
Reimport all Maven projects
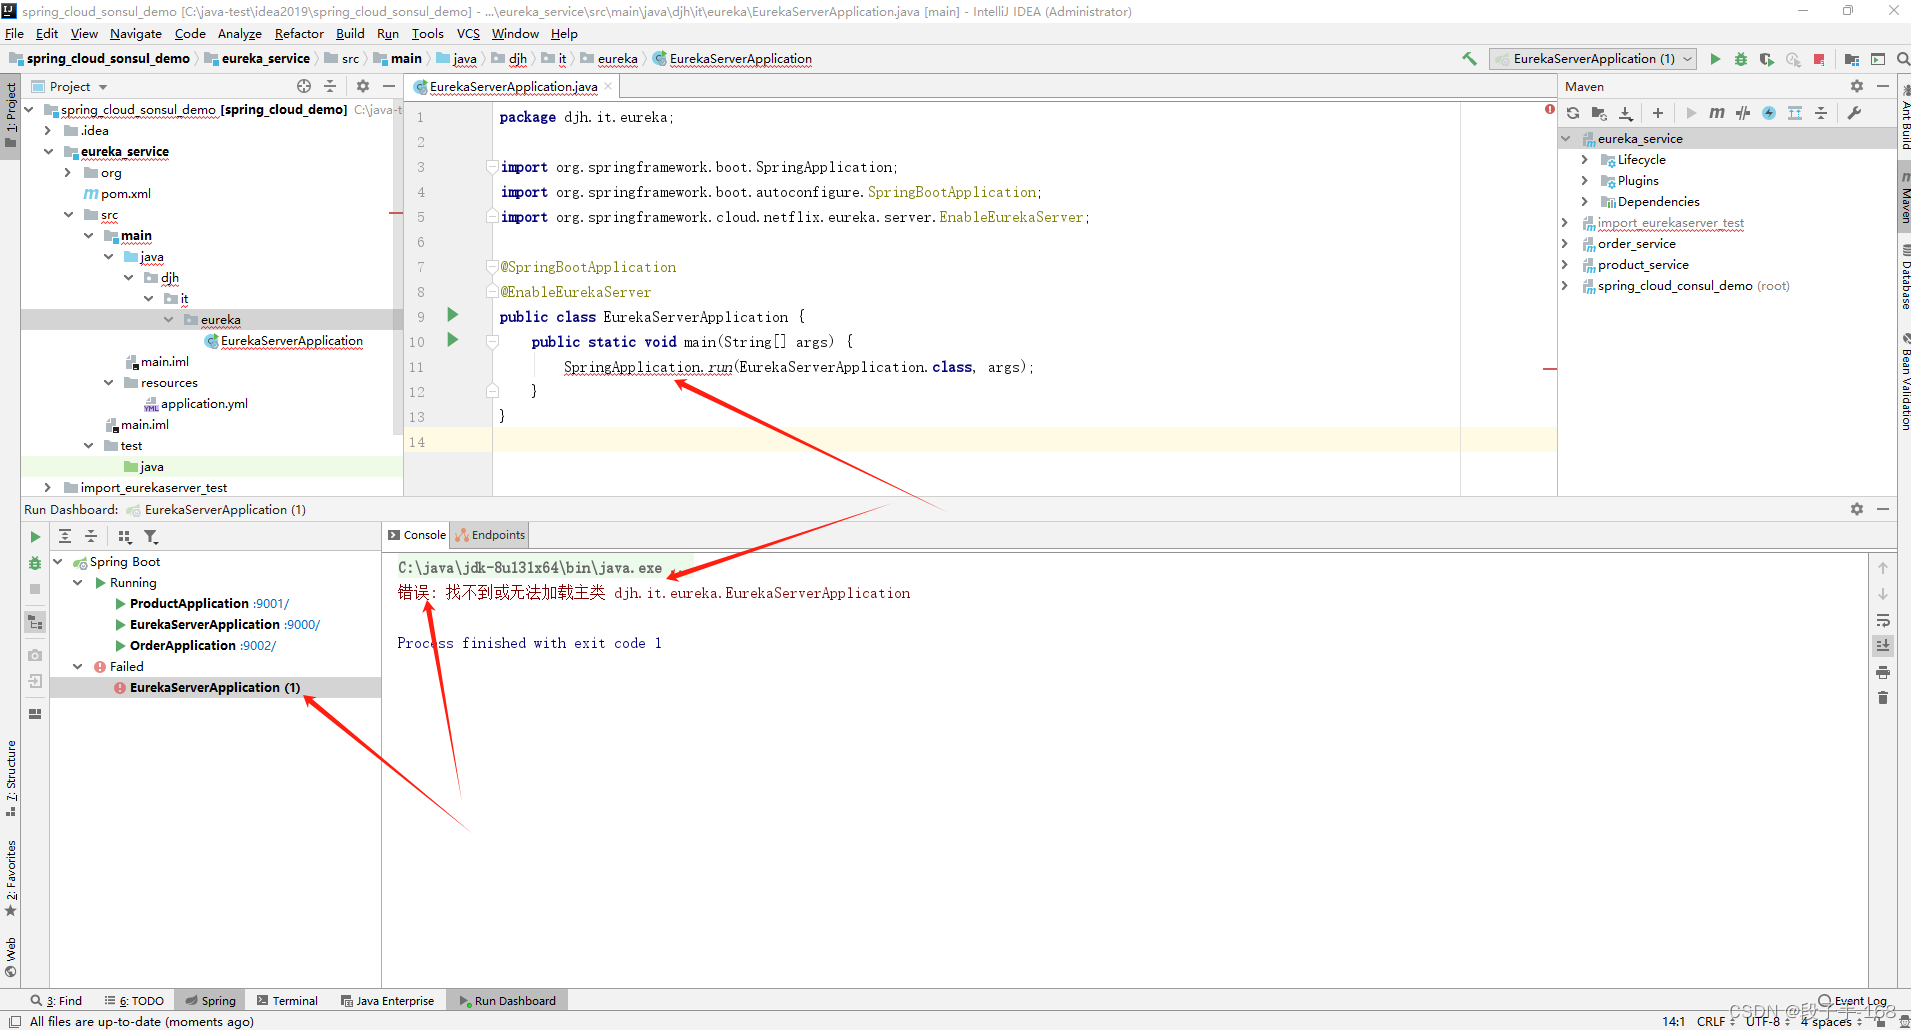[x=1573, y=113]
